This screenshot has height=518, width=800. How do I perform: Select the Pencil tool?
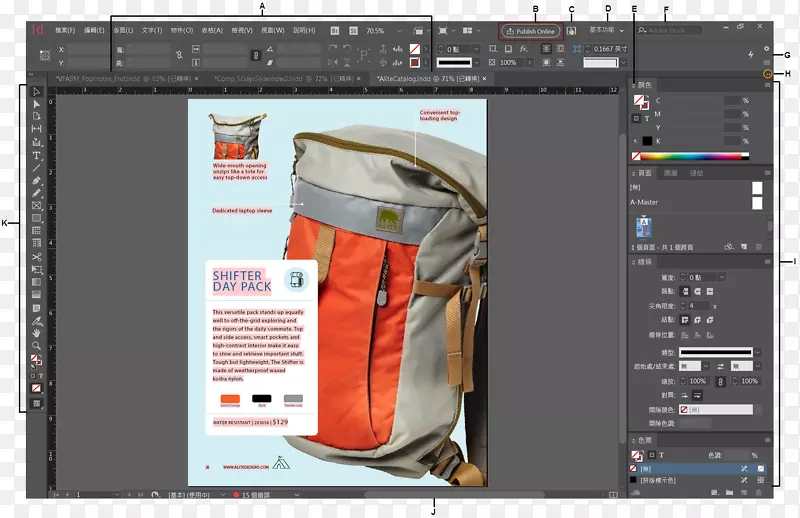(36, 193)
